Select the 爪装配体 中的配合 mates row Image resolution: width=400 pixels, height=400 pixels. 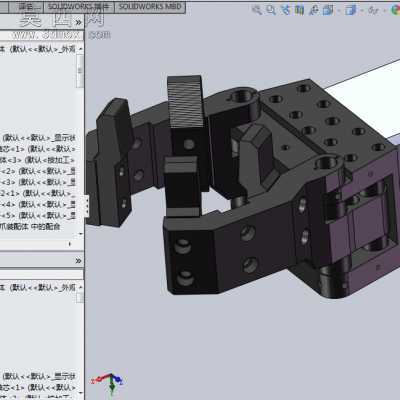point(30,227)
